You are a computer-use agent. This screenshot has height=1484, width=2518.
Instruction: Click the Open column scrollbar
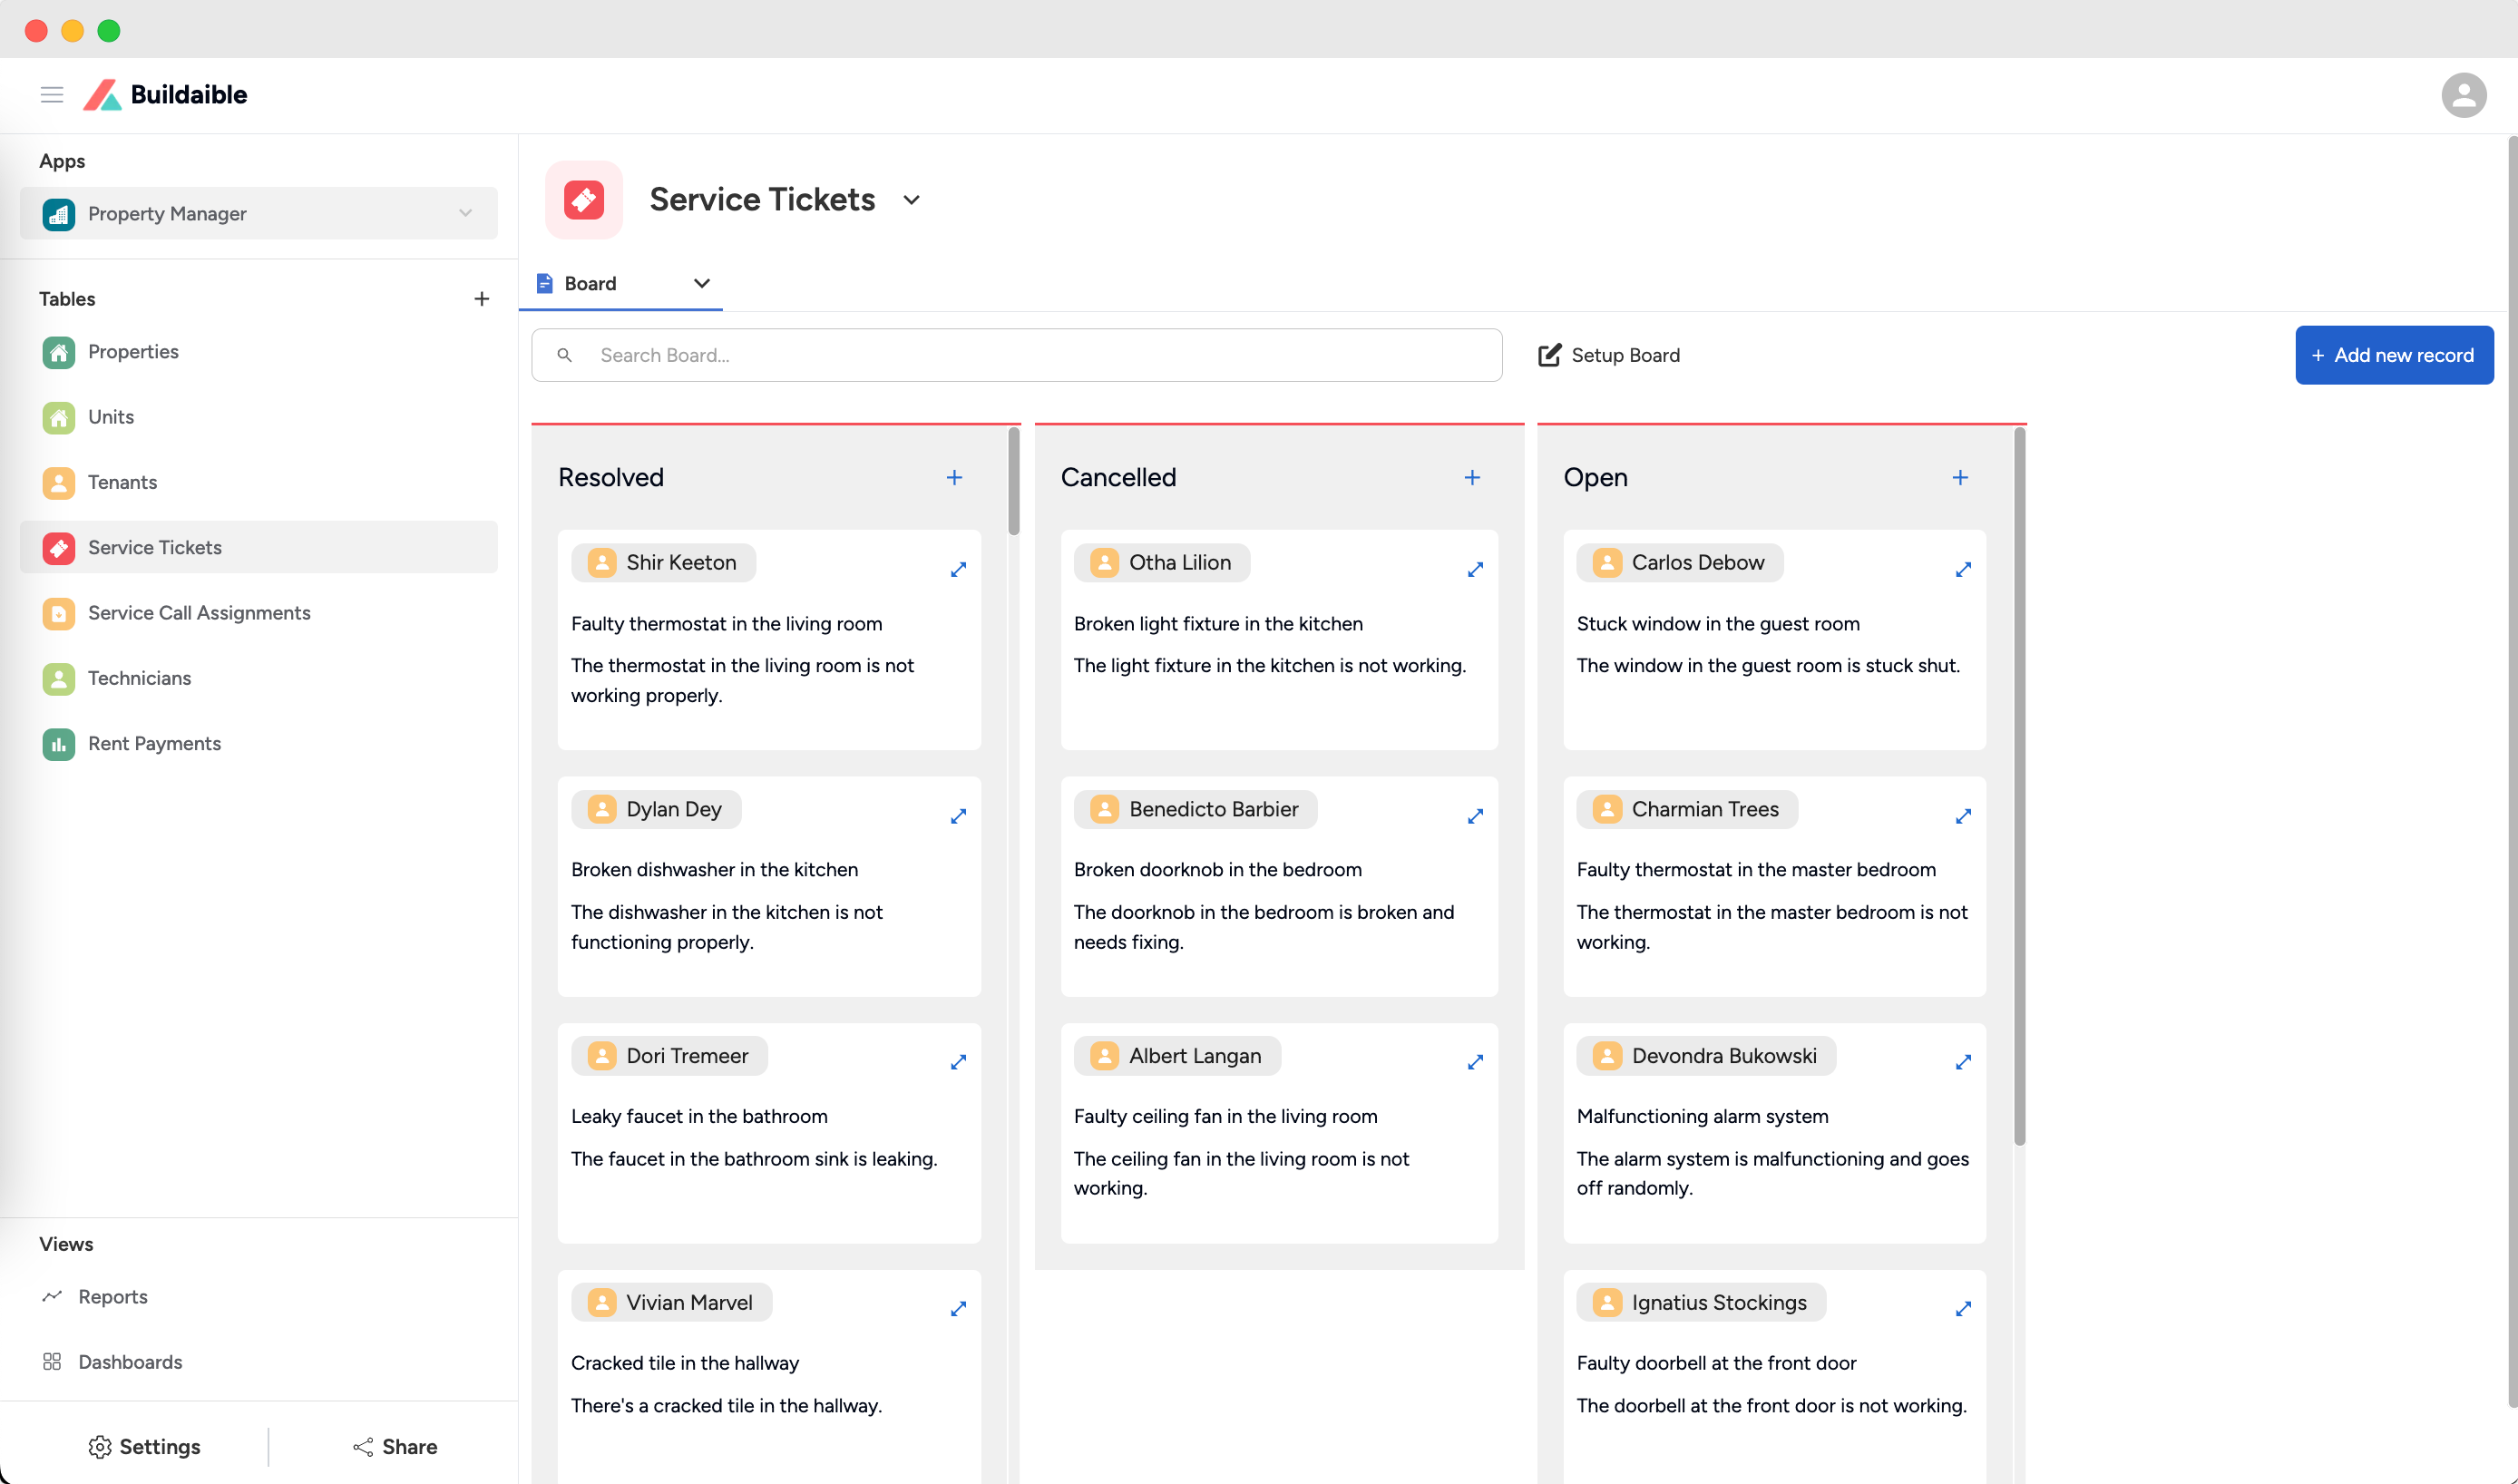click(2019, 786)
